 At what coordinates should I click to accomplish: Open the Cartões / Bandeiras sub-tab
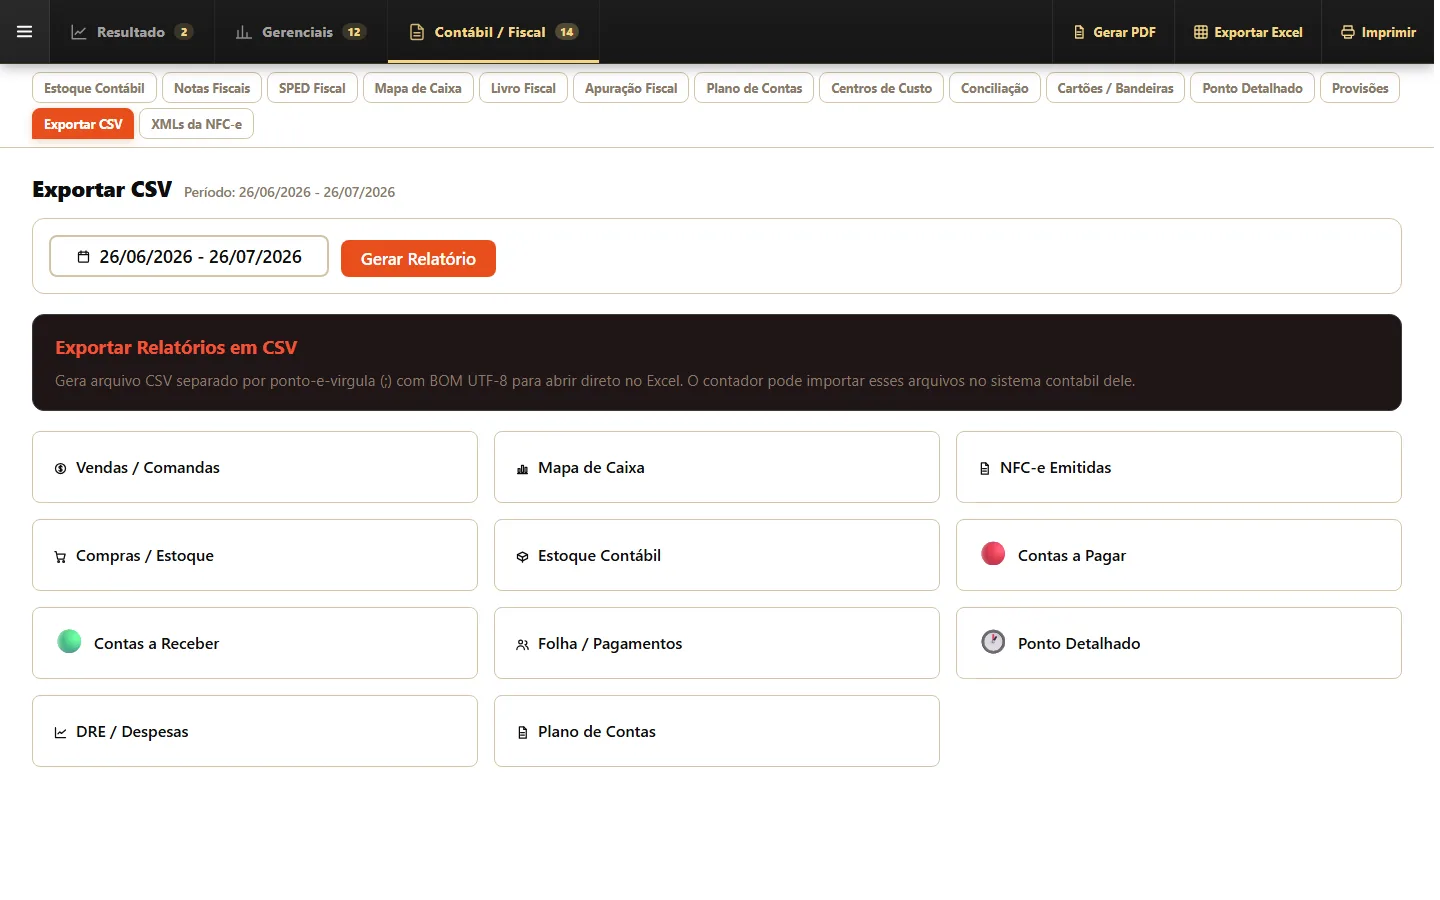tap(1115, 88)
